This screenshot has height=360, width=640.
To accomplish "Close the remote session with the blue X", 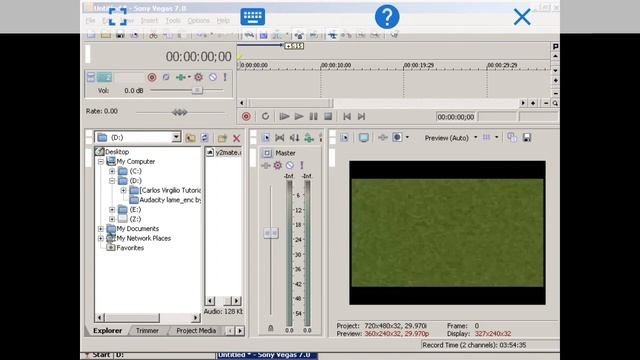I will pos(522,17).
